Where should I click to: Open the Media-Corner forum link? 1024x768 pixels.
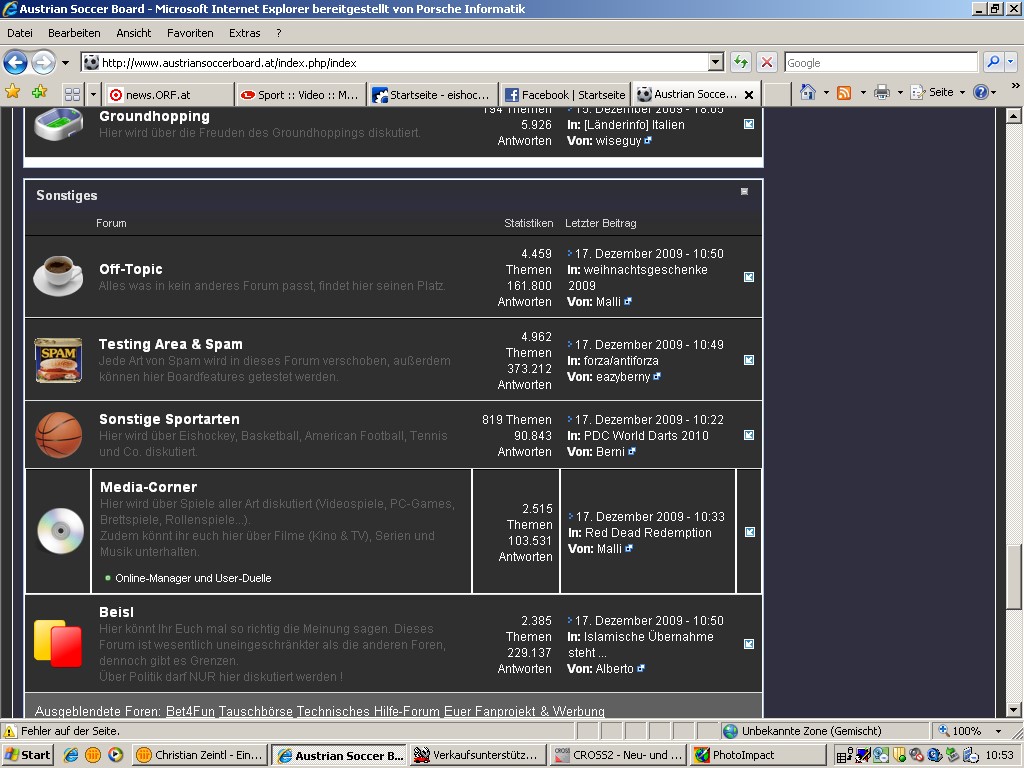[x=148, y=487]
